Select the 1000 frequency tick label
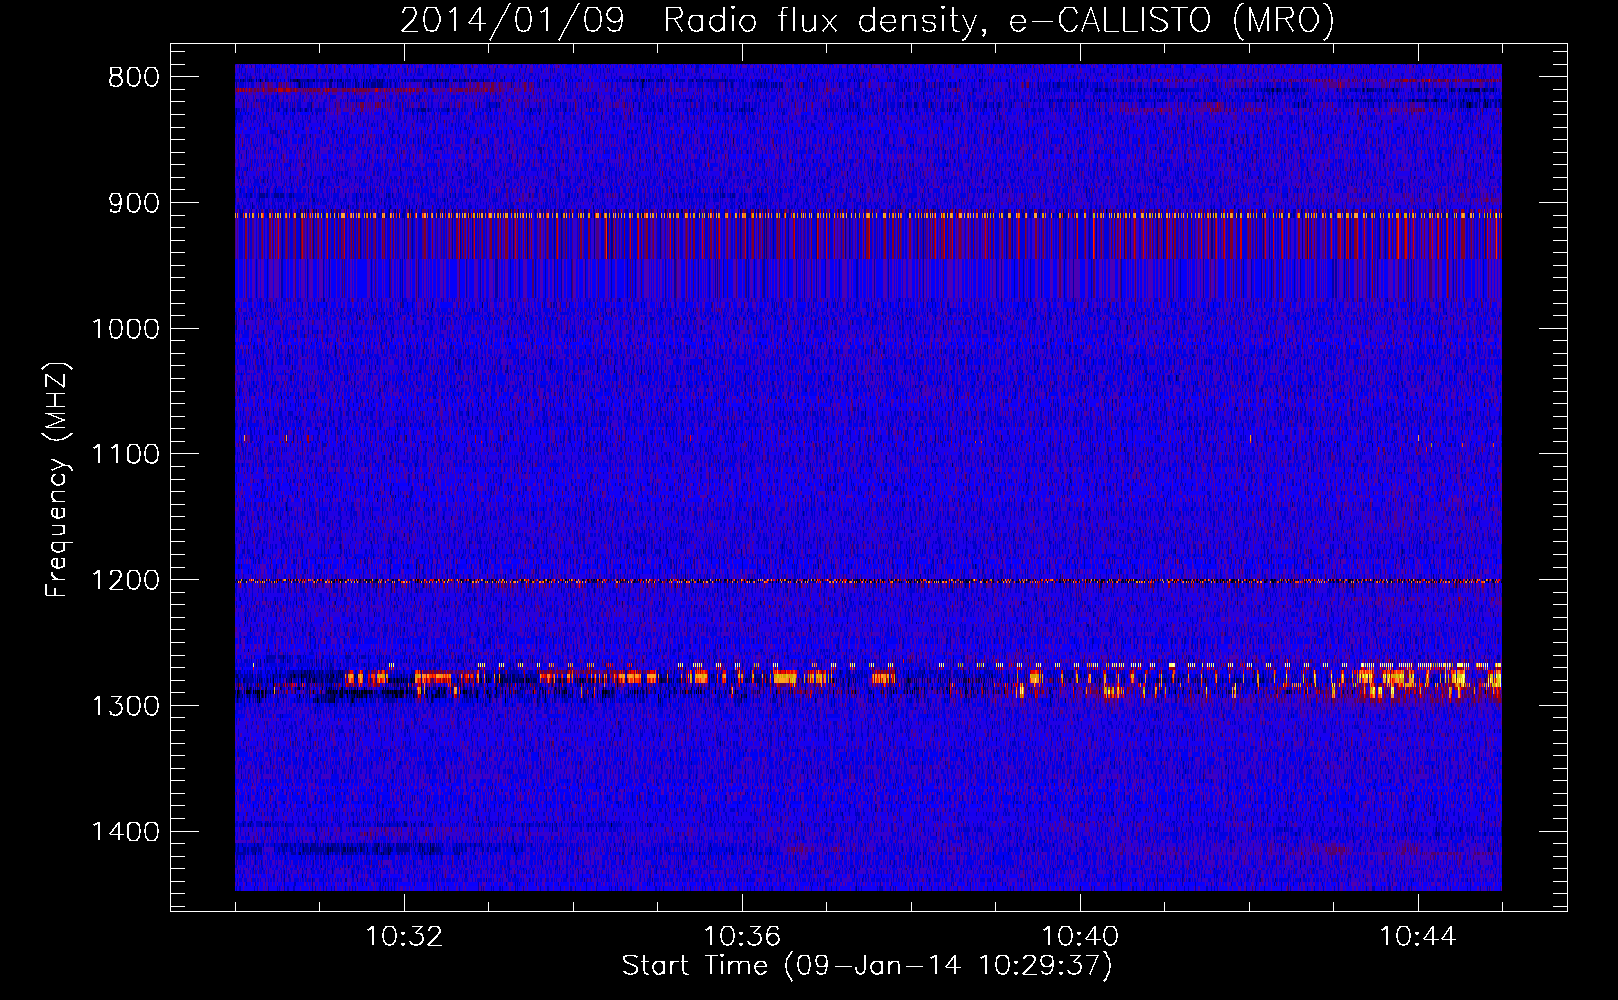1618x1000 pixels. (x=125, y=329)
